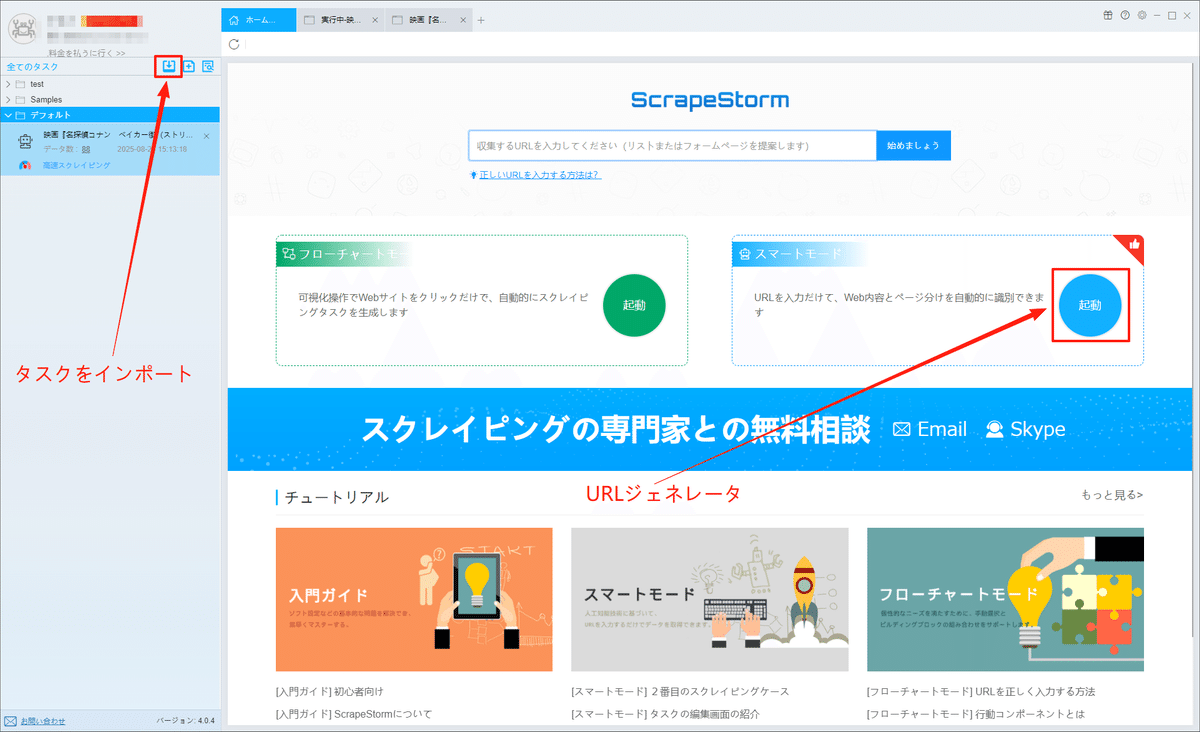Viewport: 1200px width, 732px height.
Task: Click the 高速スクレイピング link
Action: point(77,164)
